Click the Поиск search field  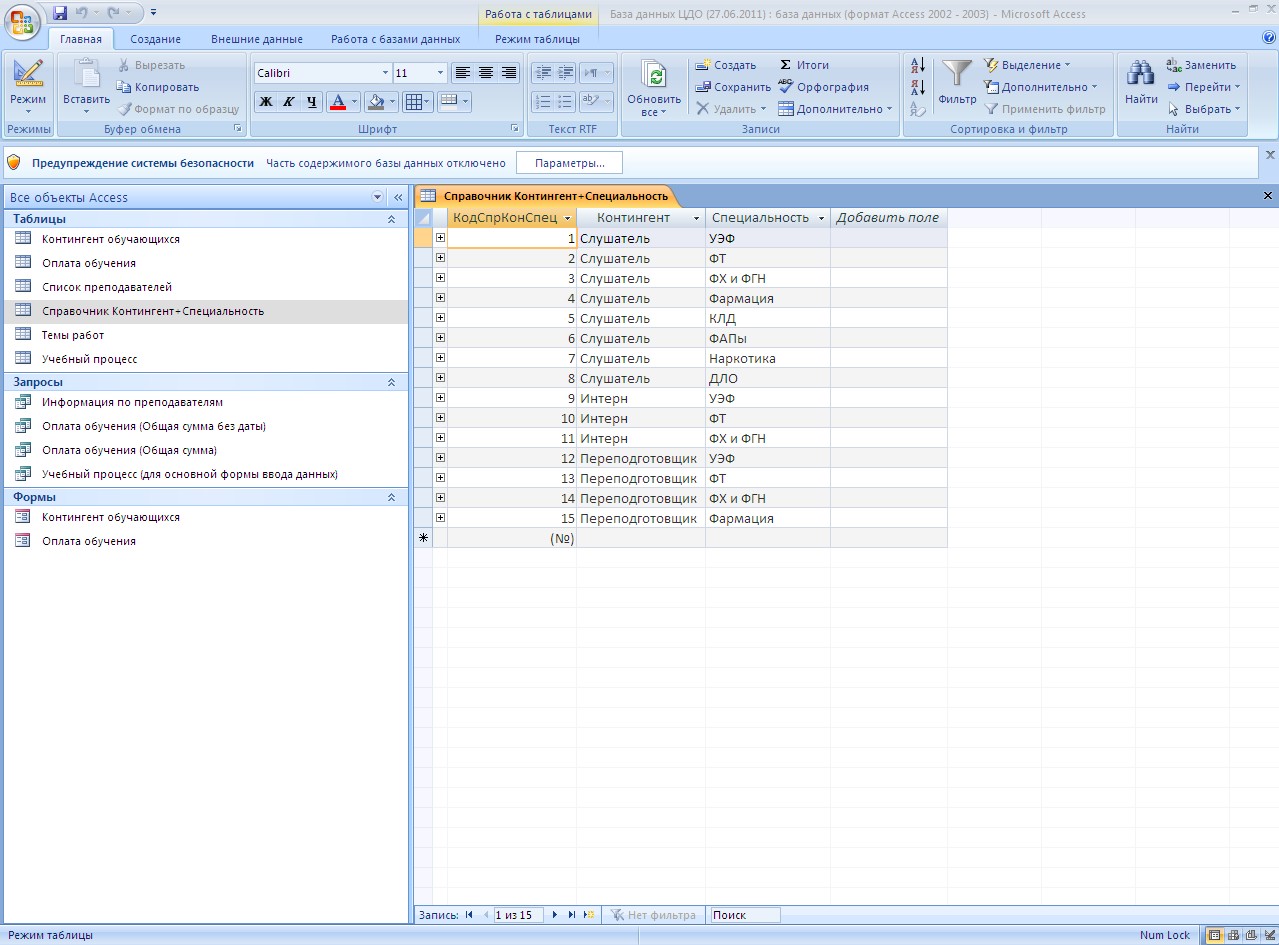click(745, 915)
